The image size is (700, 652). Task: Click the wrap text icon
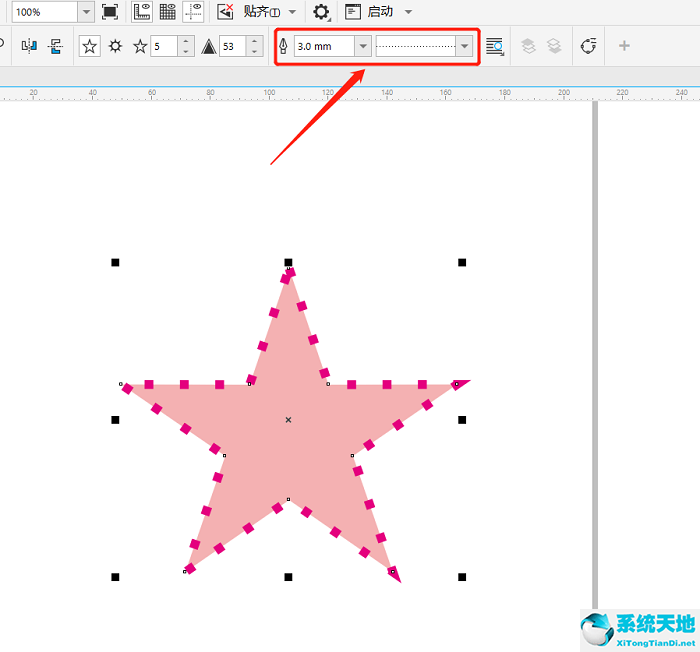pyautogui.click(x=494, y=46)
